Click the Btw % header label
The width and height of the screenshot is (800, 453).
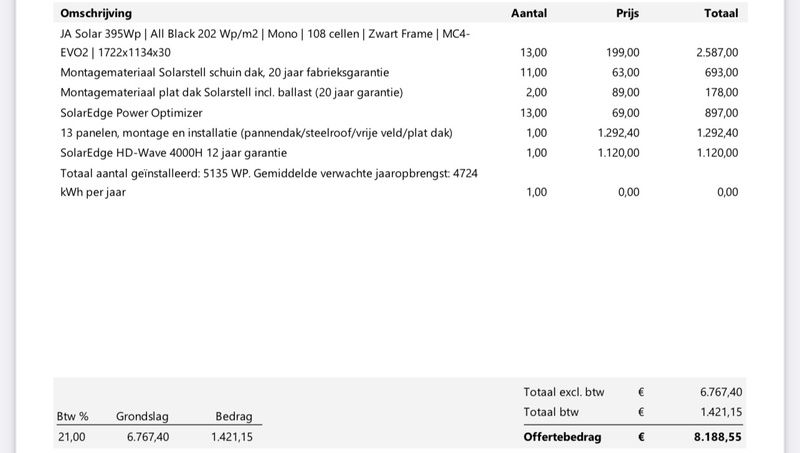(72, 416)
